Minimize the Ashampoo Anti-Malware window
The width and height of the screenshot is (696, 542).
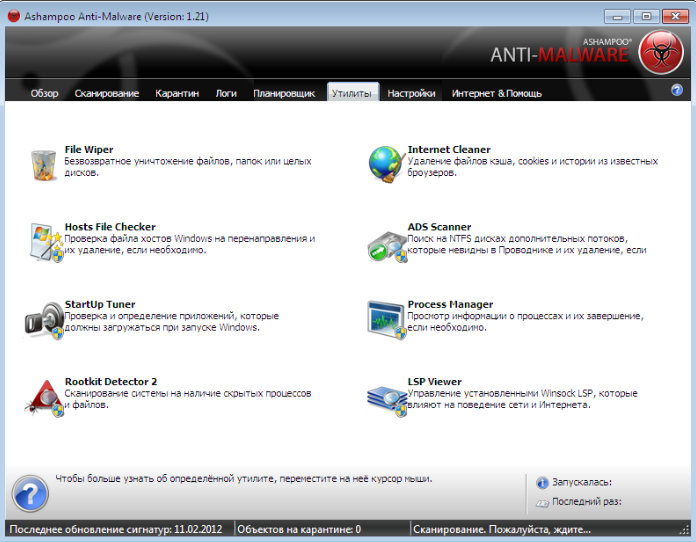click(617, 17)
